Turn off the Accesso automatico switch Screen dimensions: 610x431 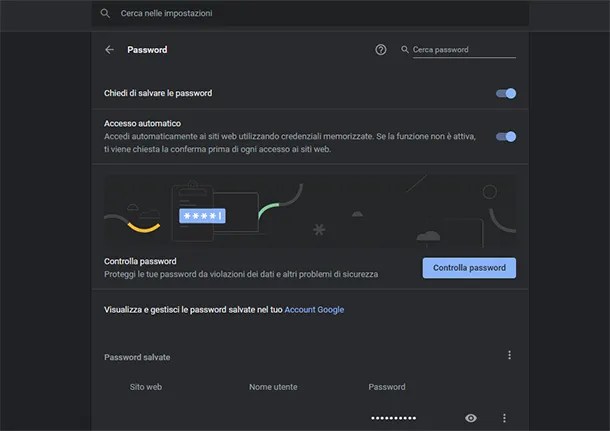[506, 136]
